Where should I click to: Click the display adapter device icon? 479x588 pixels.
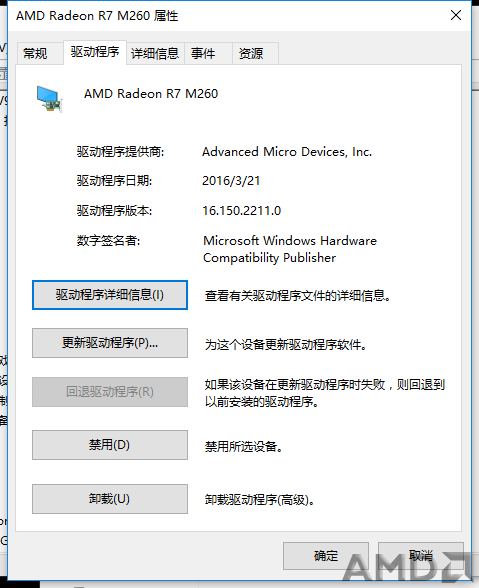49,99
